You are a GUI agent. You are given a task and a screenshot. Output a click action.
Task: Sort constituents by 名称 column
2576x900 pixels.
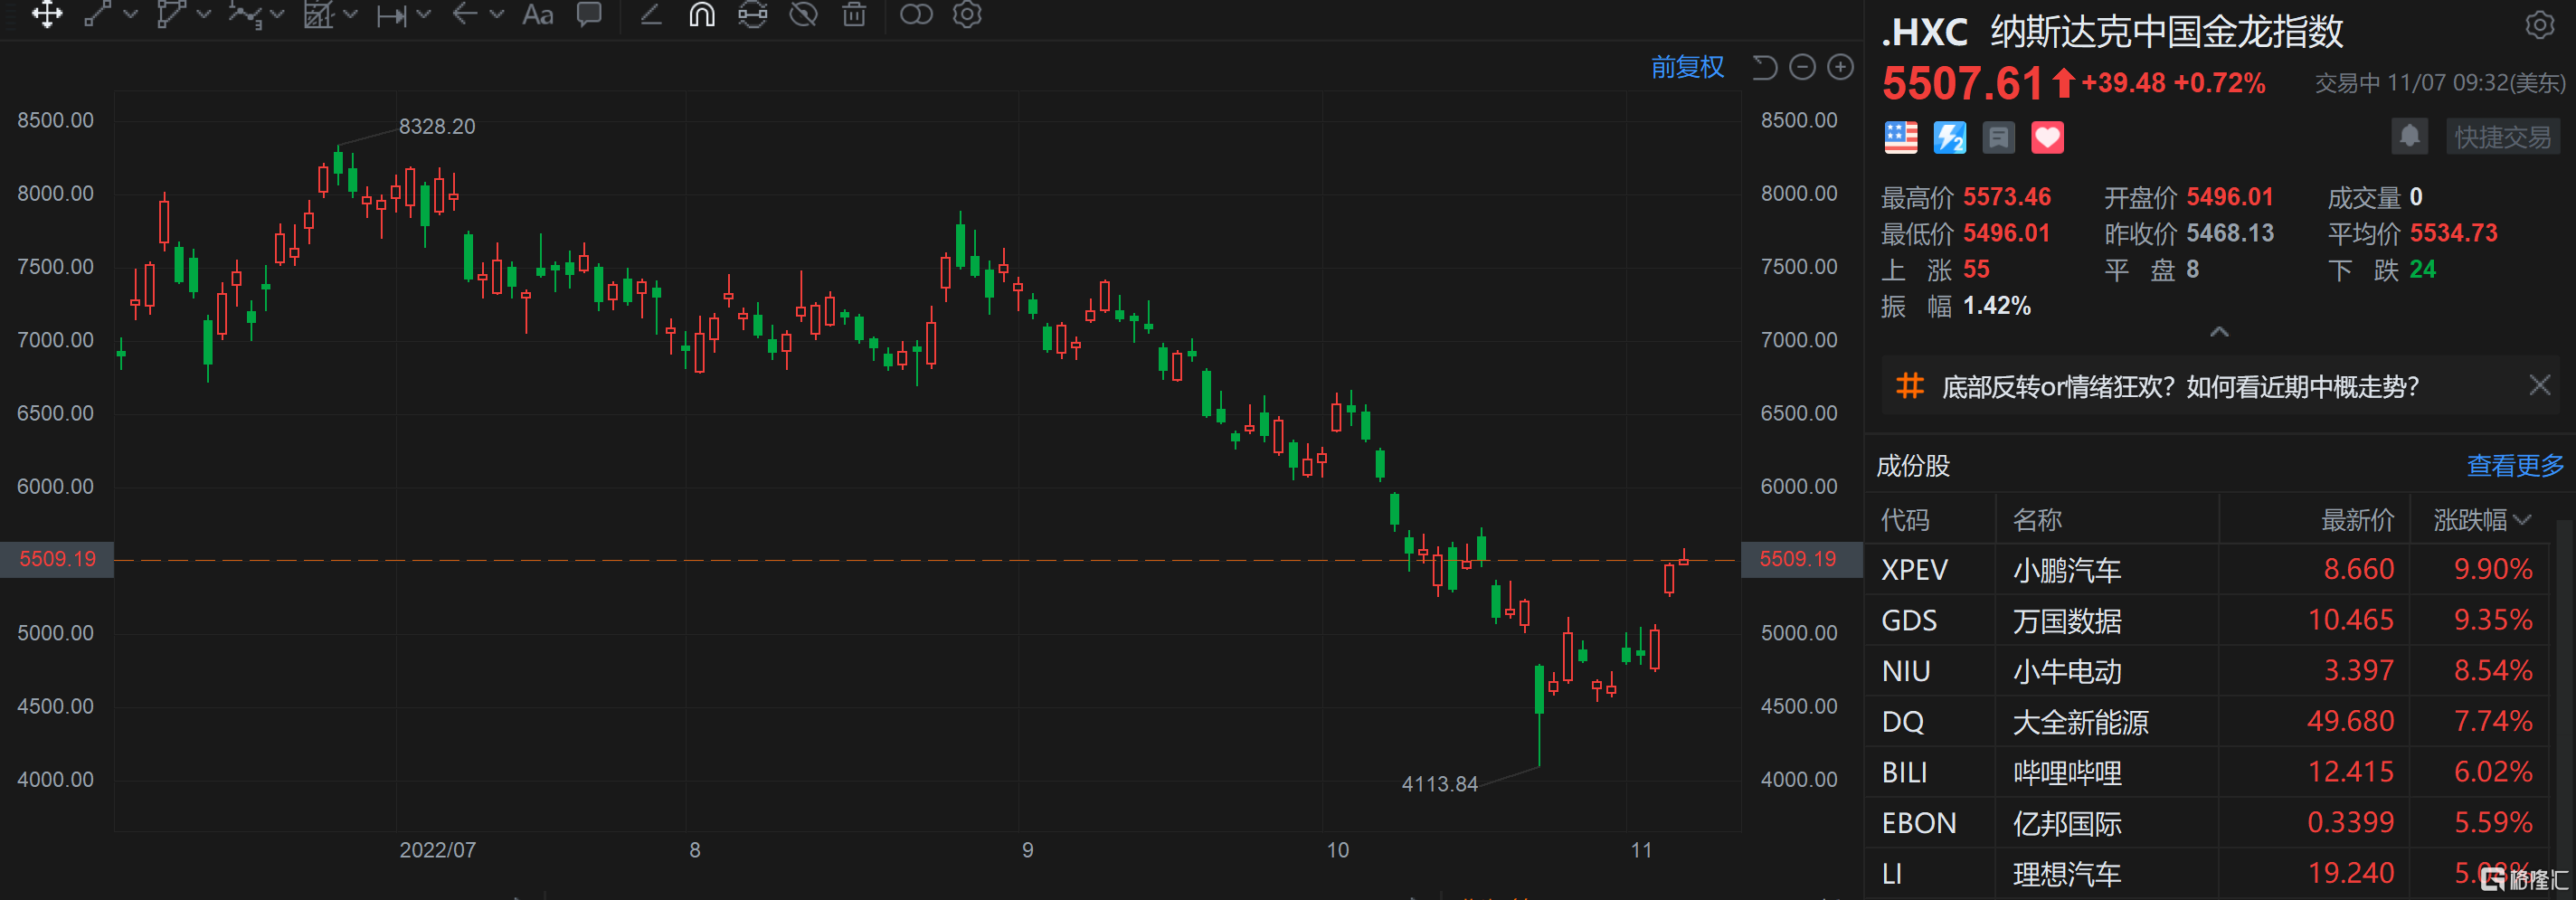coord(2037,520)
